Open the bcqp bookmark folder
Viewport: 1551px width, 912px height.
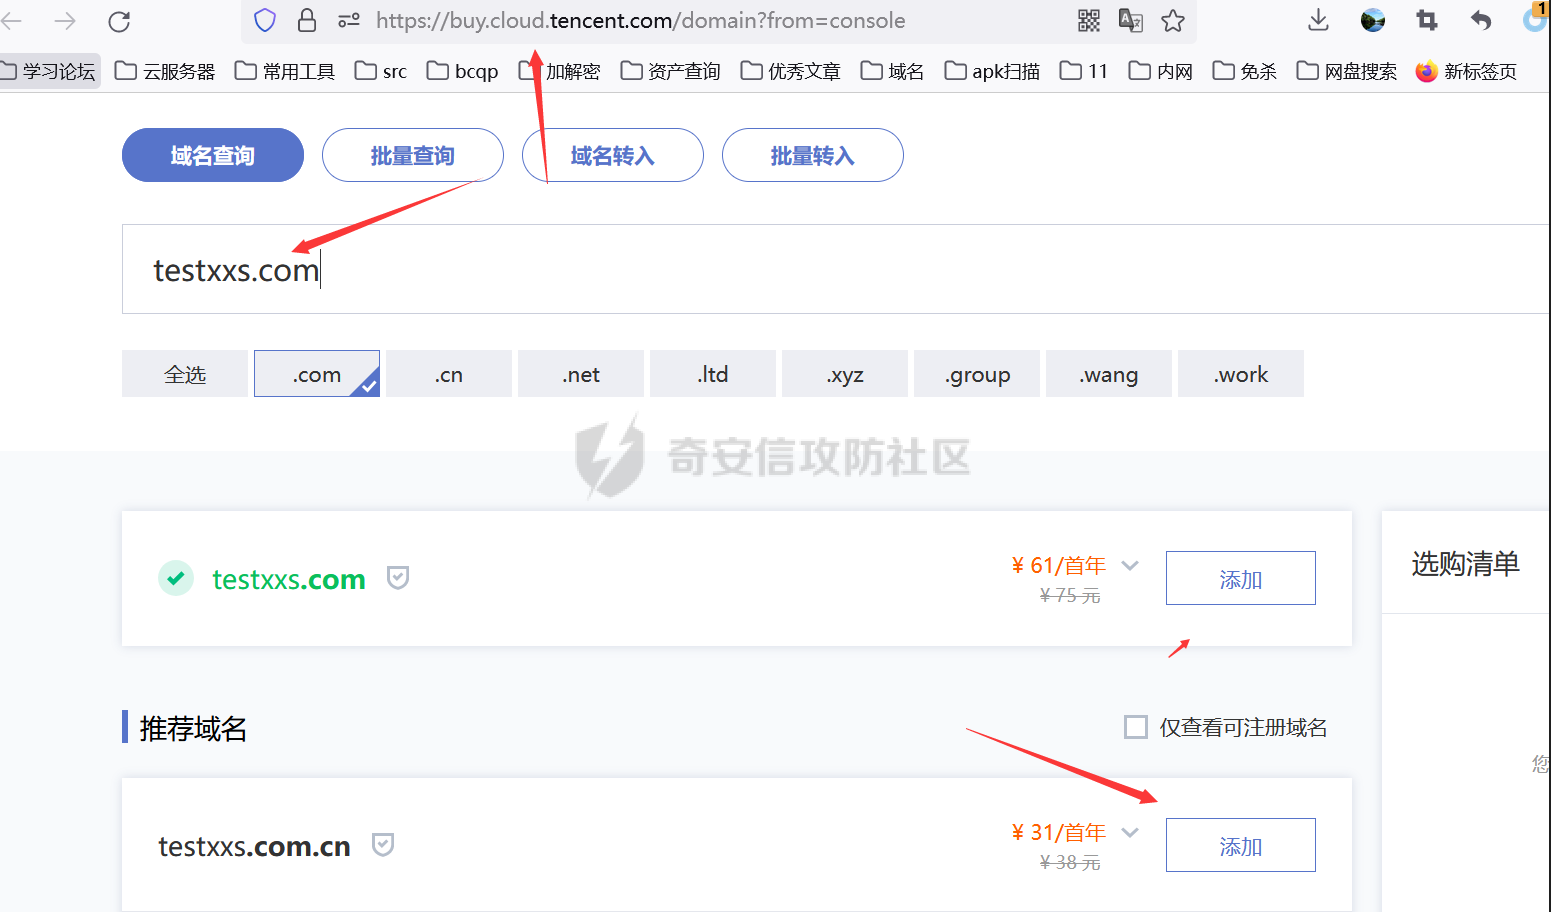tap(462, 71)
